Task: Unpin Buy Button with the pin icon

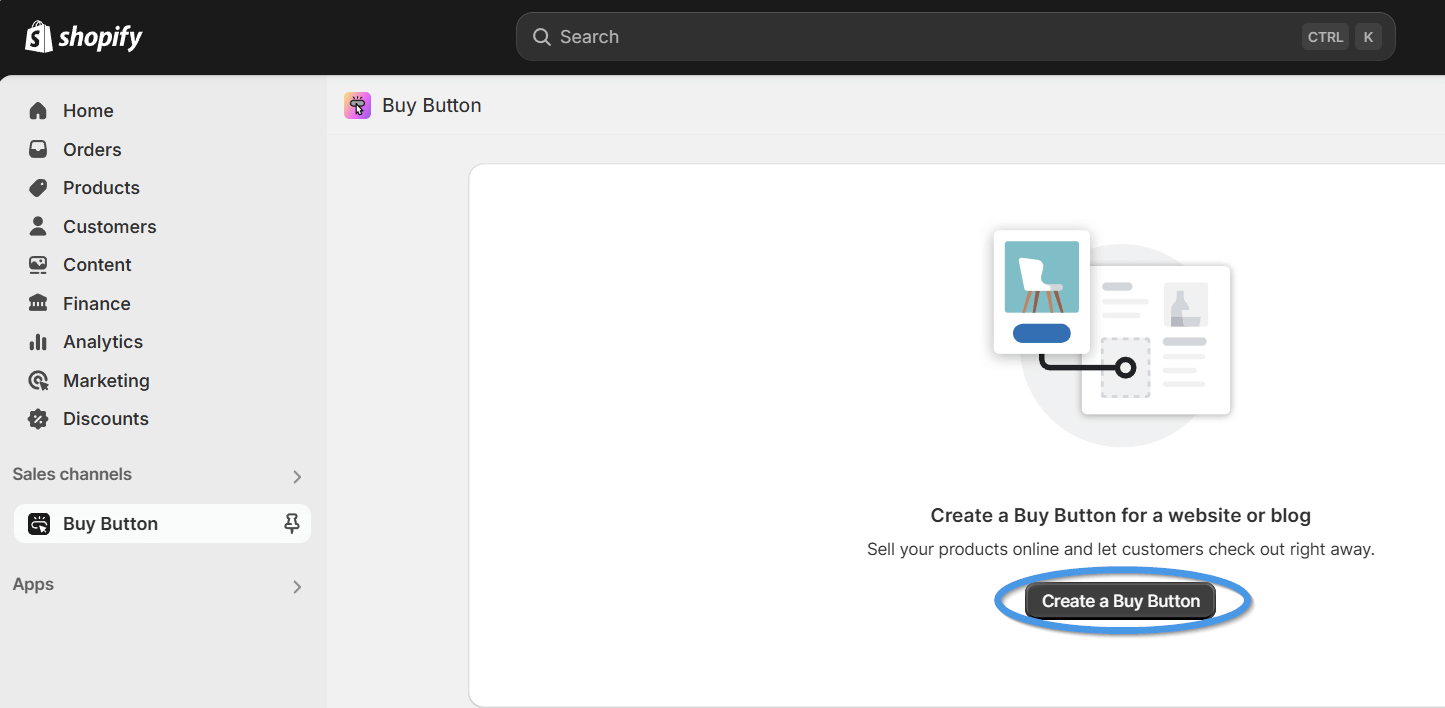Action: 291,524
